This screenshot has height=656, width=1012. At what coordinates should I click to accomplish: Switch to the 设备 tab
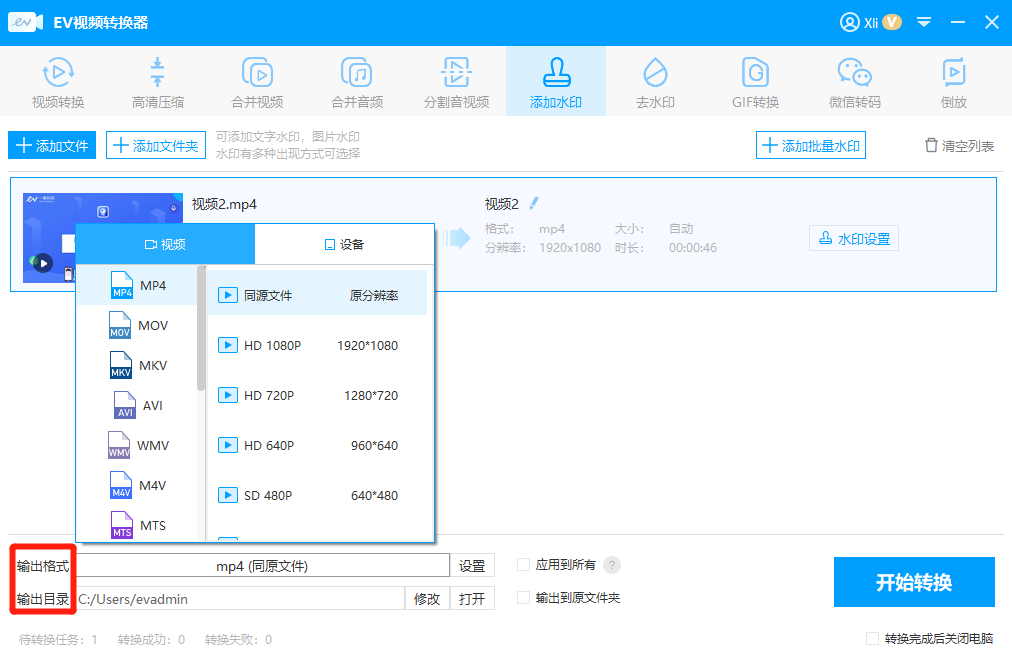pyautogui.click(x=345, y=243)
